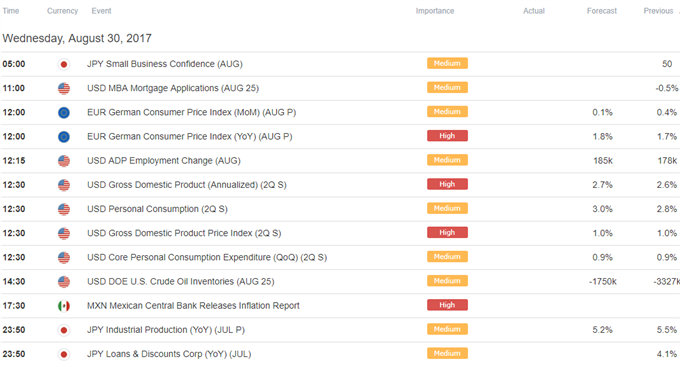Open USD DOE U.S. Crude Oil Inventories event
680x367 pixels.
[181, 282]
